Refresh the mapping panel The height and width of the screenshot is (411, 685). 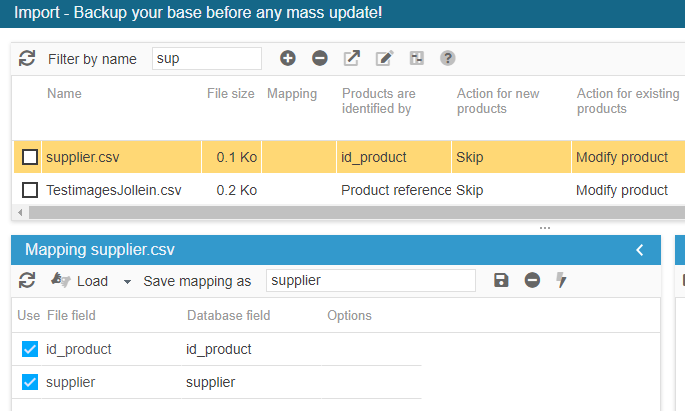tap(27, 281)
